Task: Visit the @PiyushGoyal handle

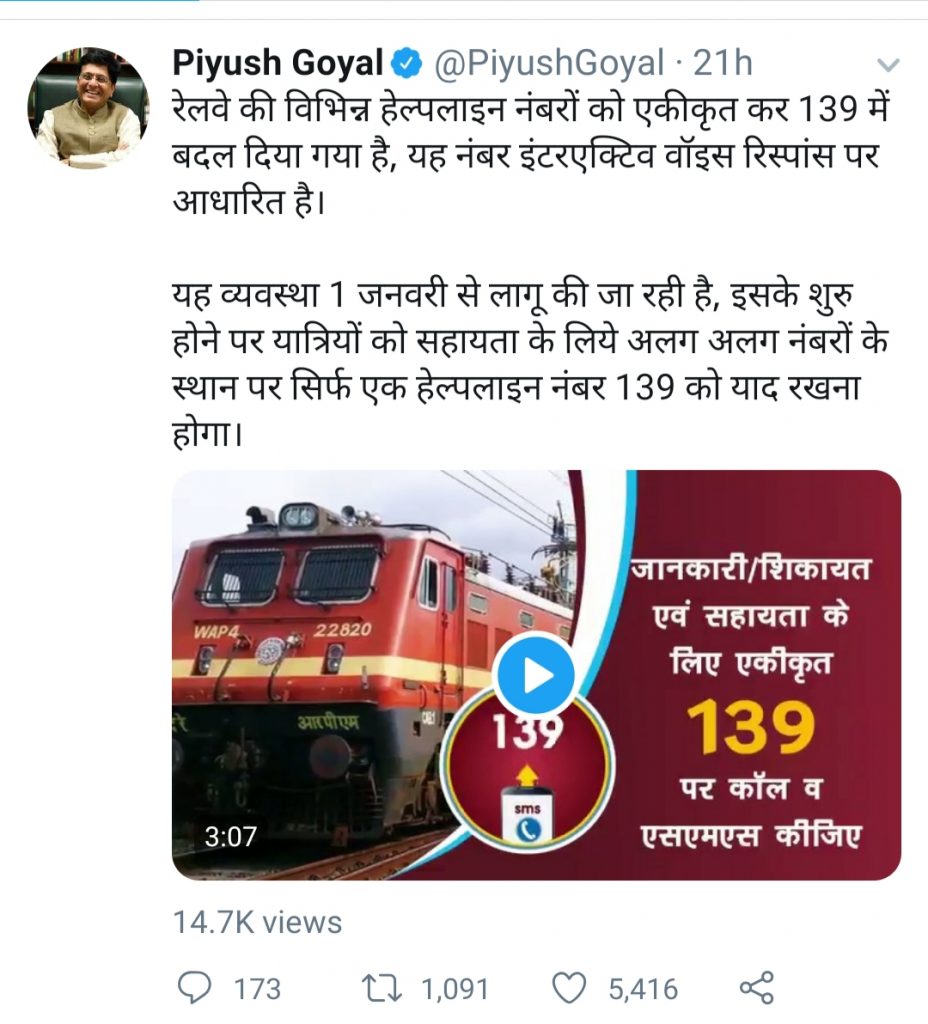Action: 549,63
